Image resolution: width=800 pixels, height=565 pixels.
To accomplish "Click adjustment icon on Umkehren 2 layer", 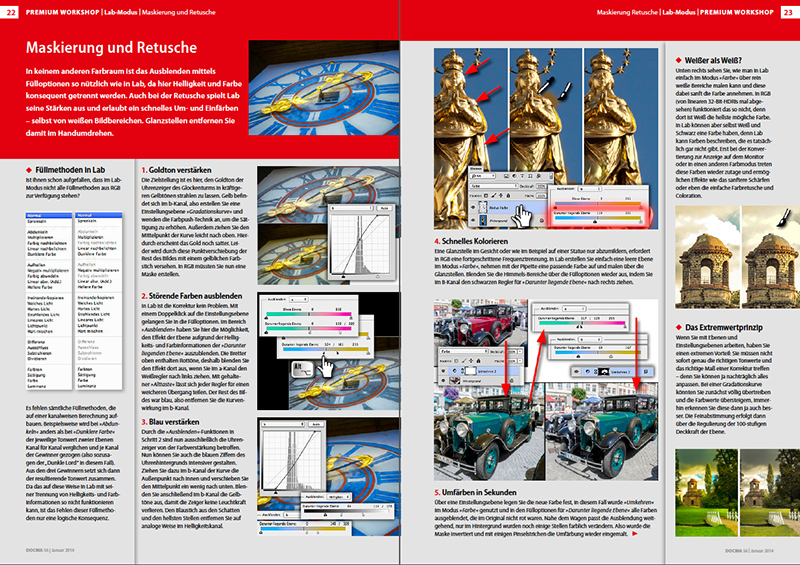I will point(455,371).
